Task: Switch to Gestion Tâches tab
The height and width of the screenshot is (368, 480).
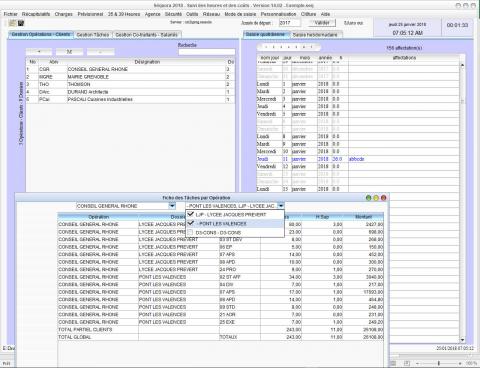Action: [93, 35]
